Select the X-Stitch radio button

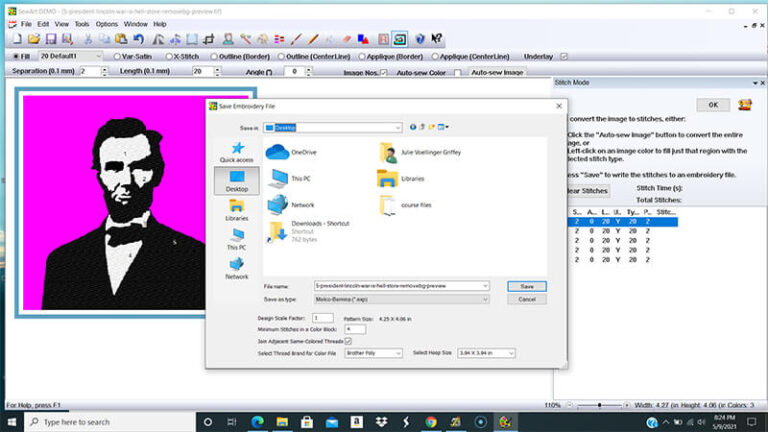click(x=169, y=57)
